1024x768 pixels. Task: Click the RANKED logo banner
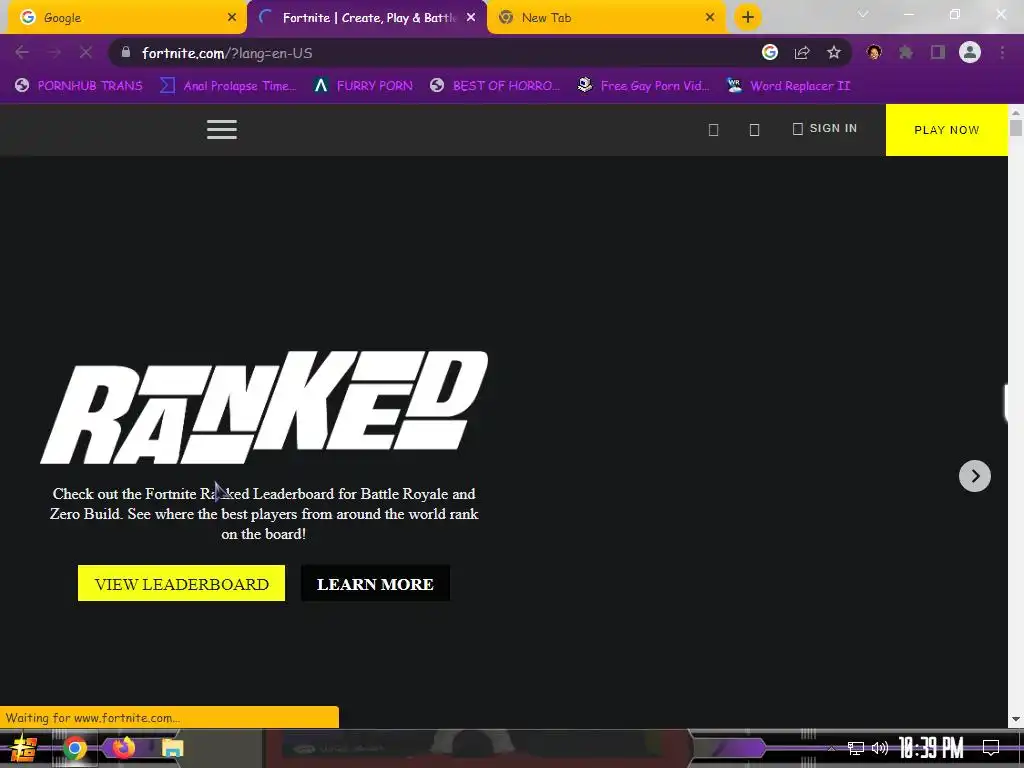click(x=264, y=408)
